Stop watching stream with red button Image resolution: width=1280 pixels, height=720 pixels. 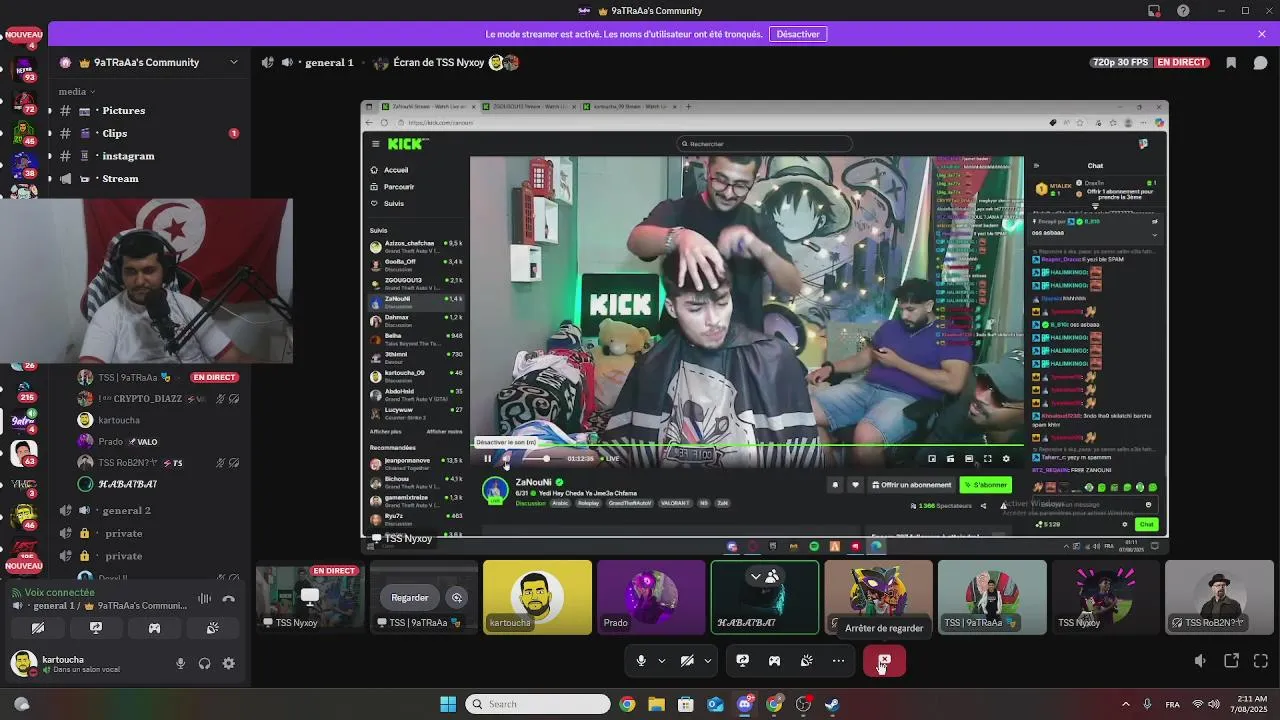tap(884, 661)
